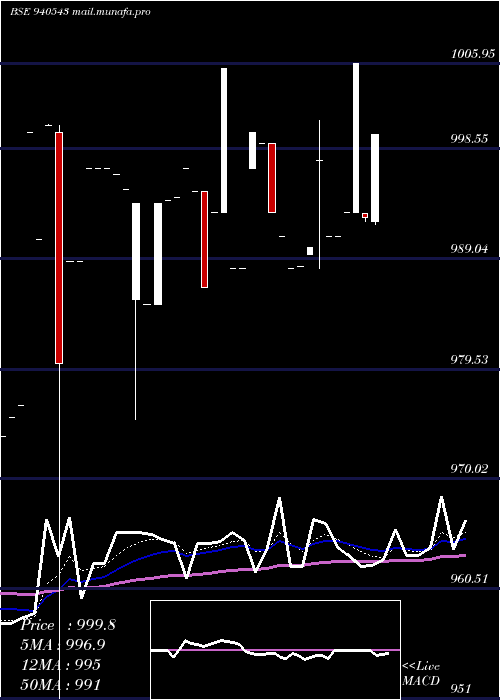Click inside the MACD indicator box

pos(275,650)
